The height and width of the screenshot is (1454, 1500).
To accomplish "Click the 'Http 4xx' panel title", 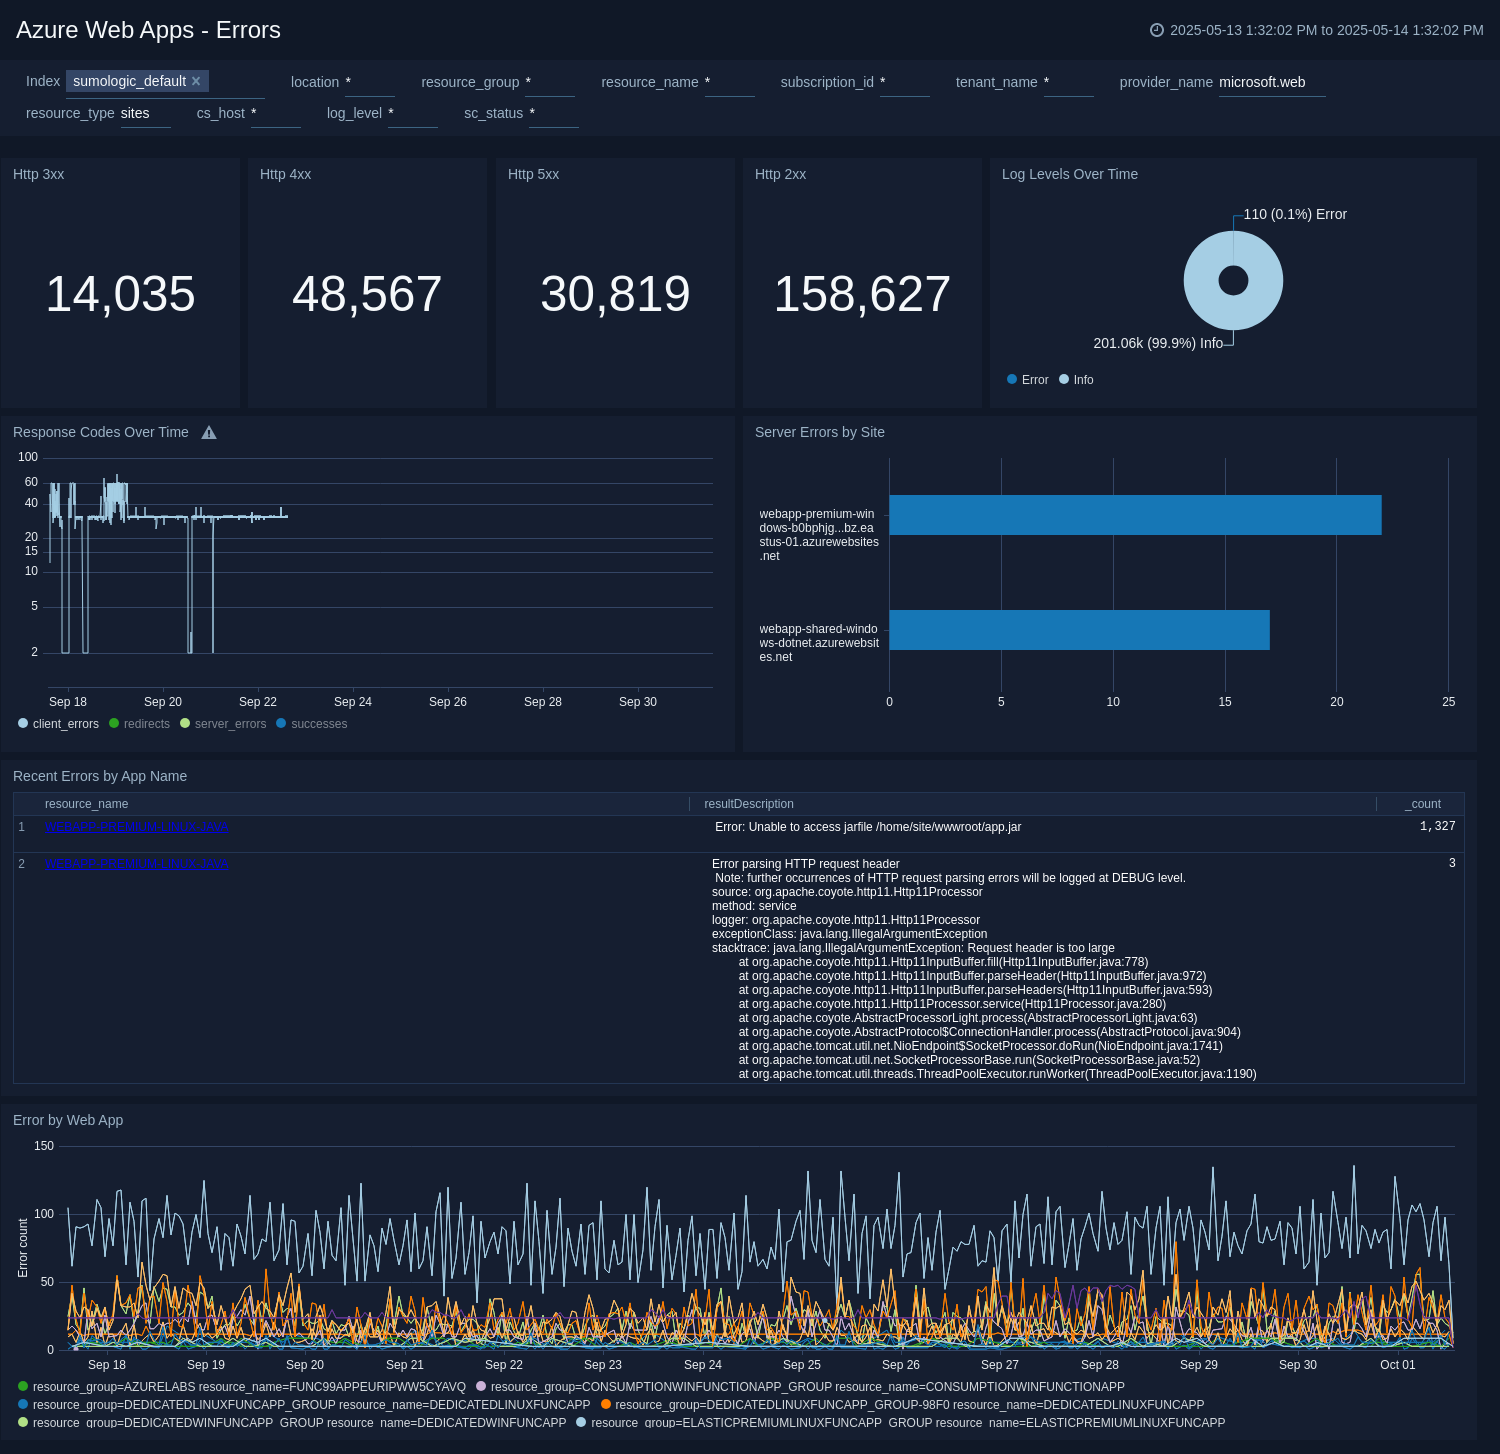I will (286, 174).
